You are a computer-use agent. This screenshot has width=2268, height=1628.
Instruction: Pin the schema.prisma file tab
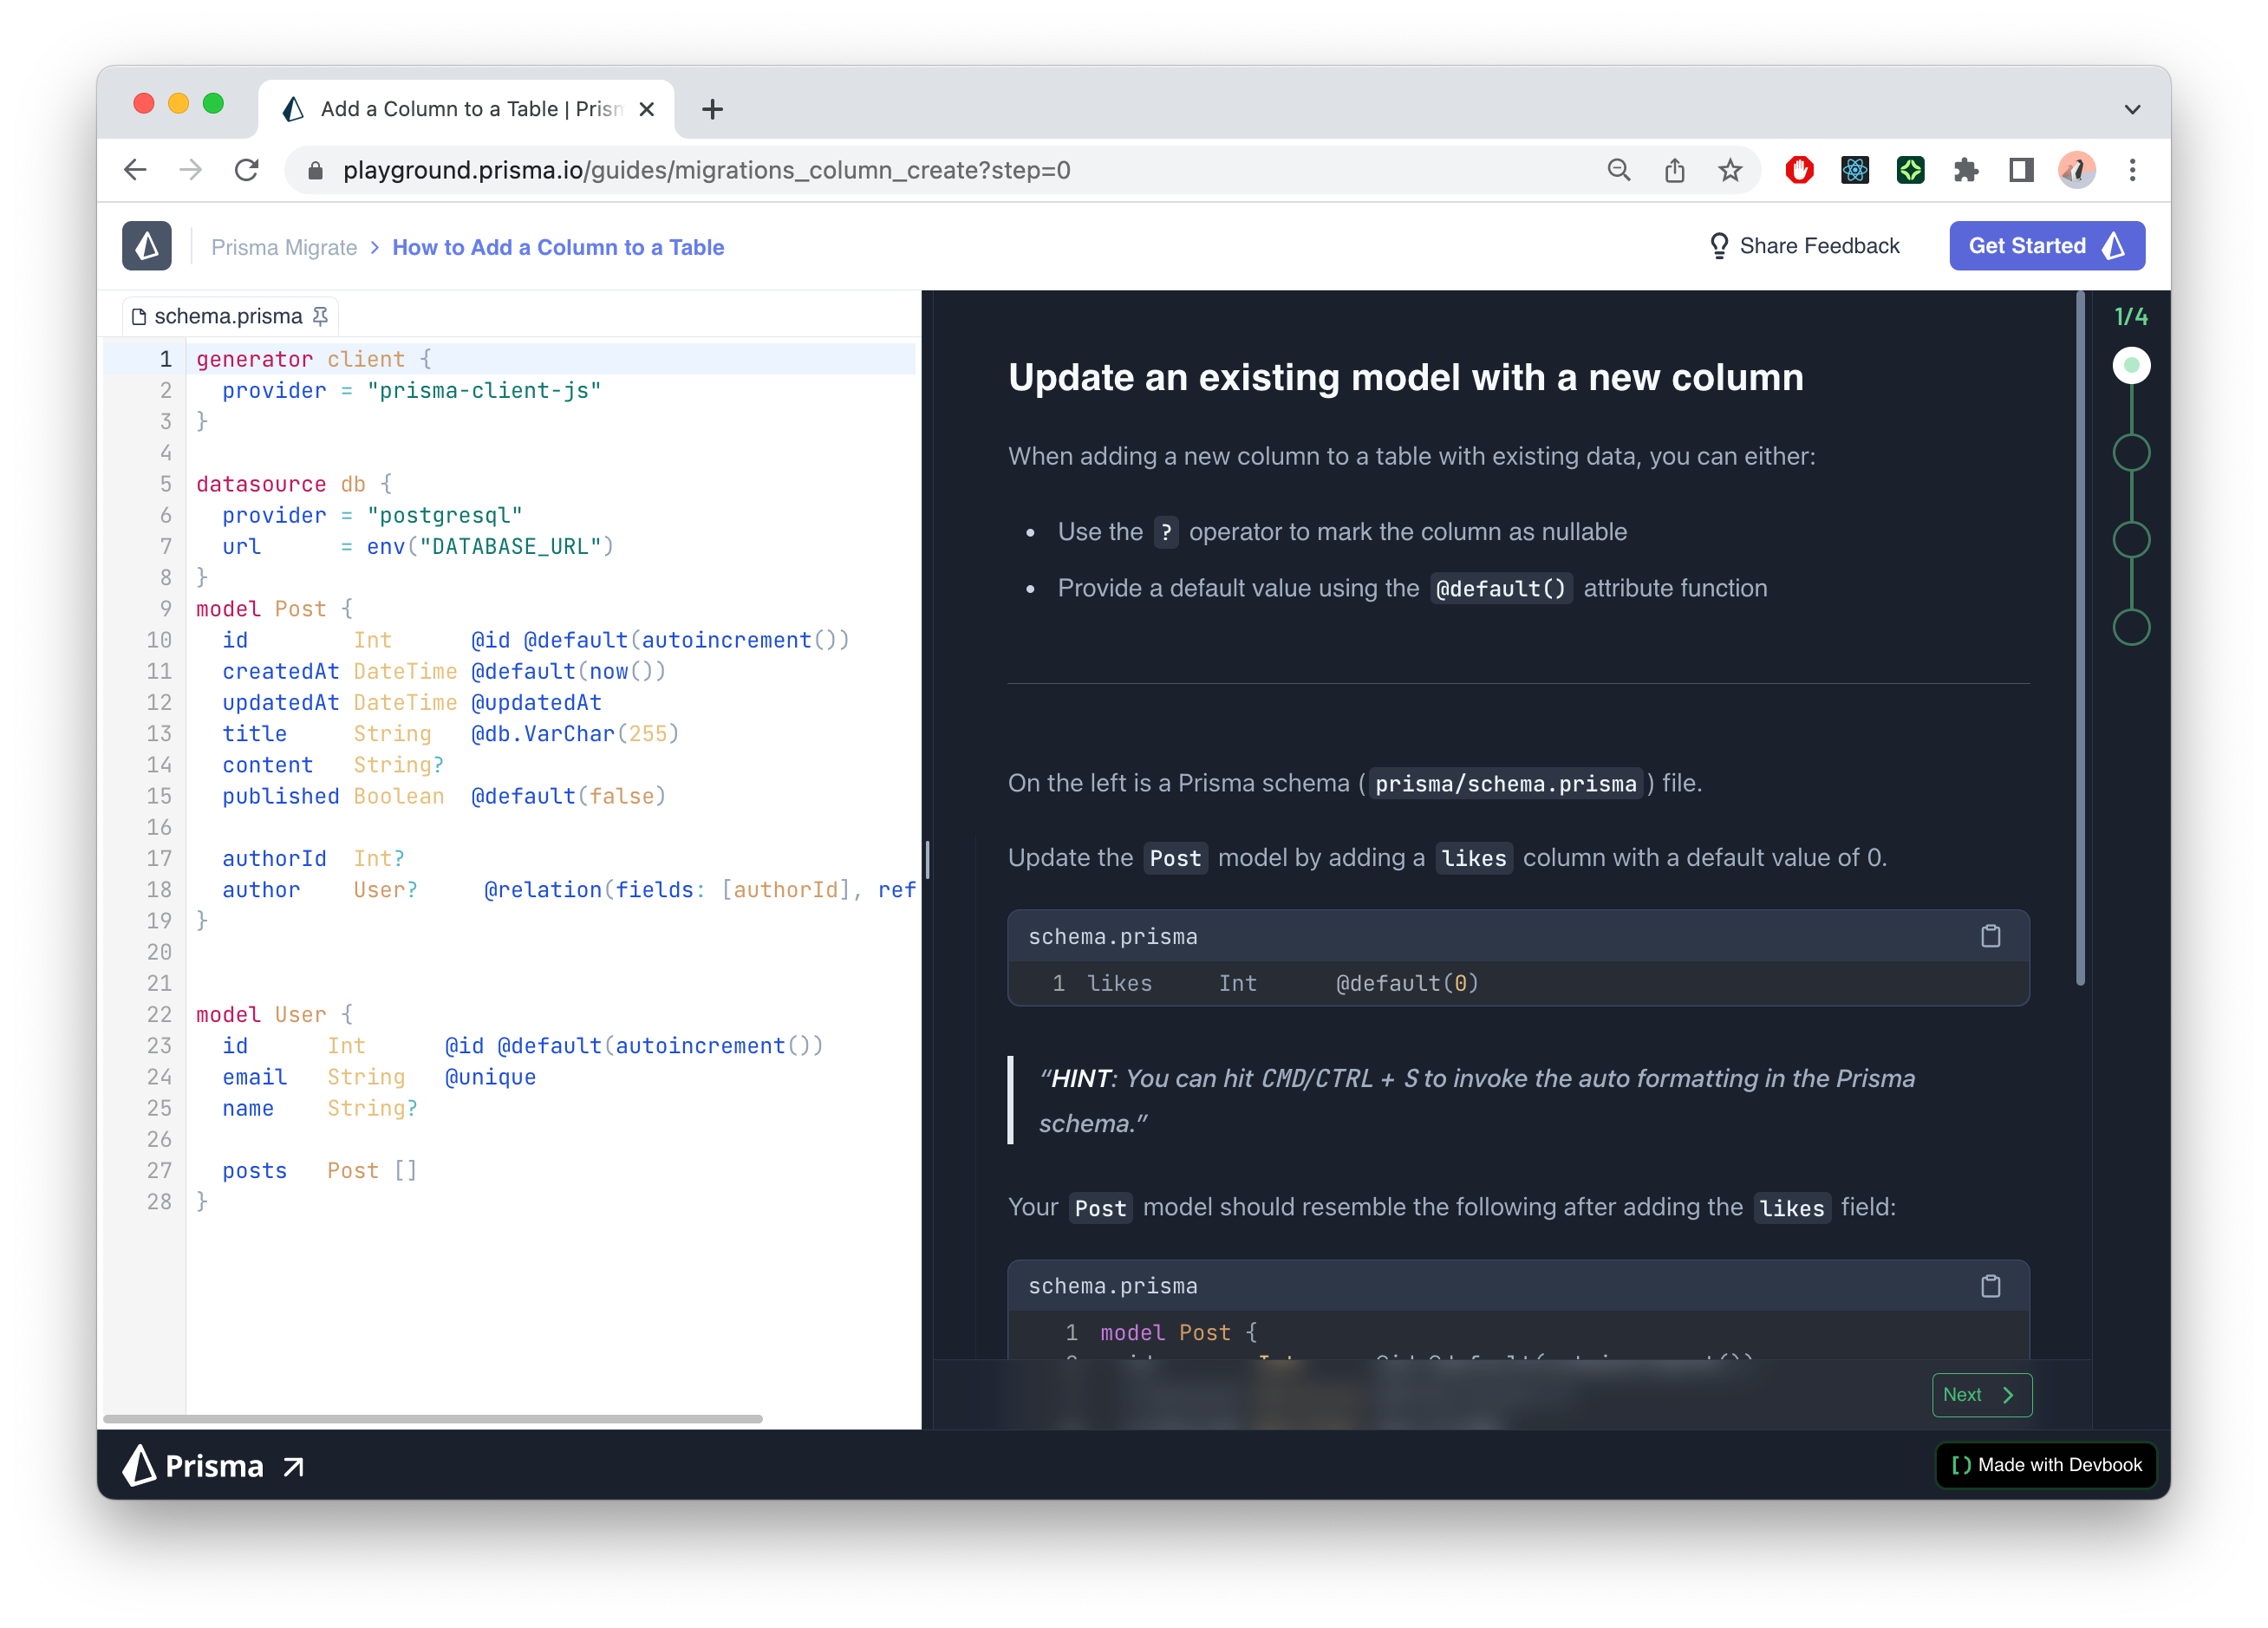tap(320, 317)
